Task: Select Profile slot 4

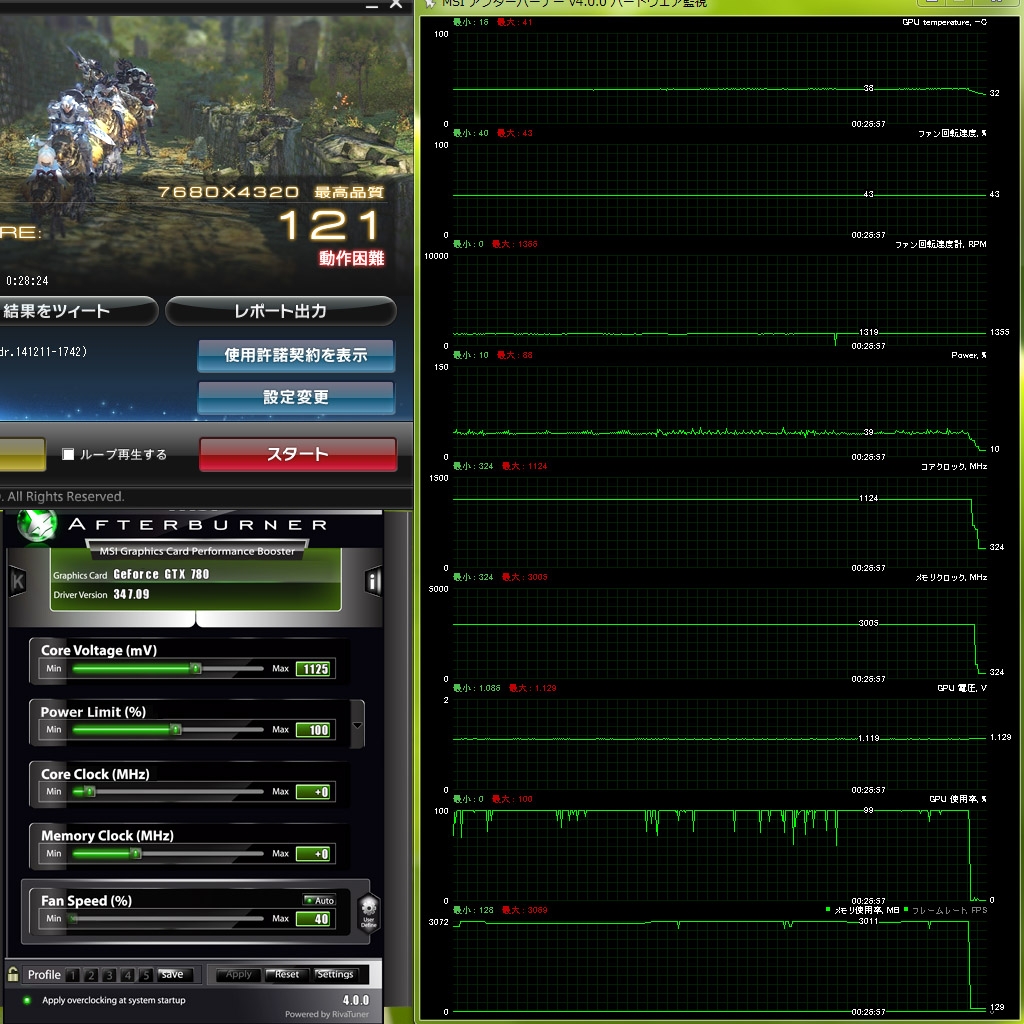Action: click(x=127, y=975)
